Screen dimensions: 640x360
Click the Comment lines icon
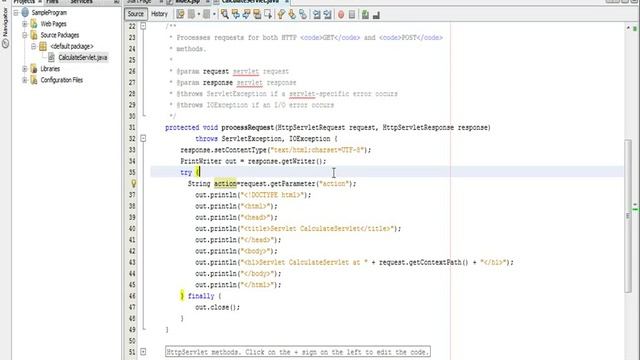pos(365,15)
